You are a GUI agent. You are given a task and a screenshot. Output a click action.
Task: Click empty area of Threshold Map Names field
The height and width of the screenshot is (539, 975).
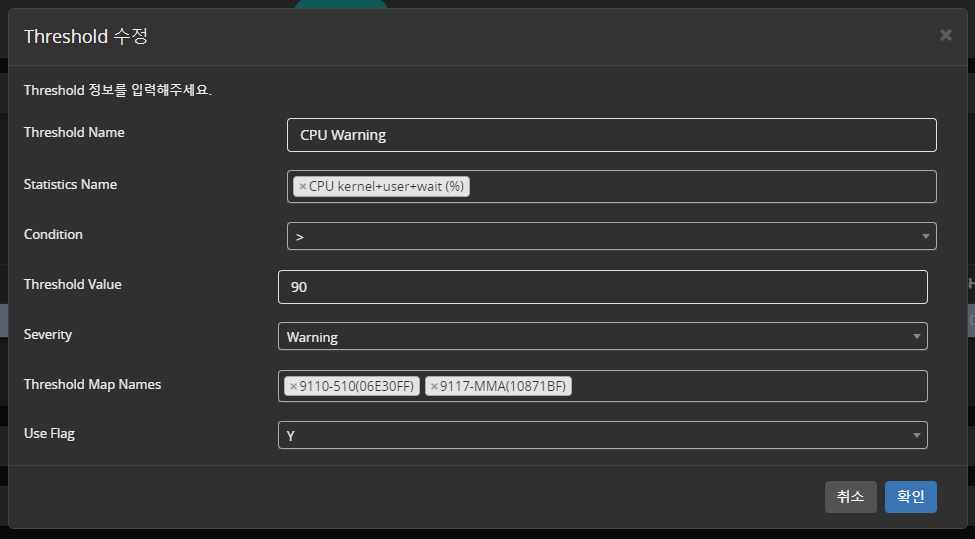click(x=750, y=386)
